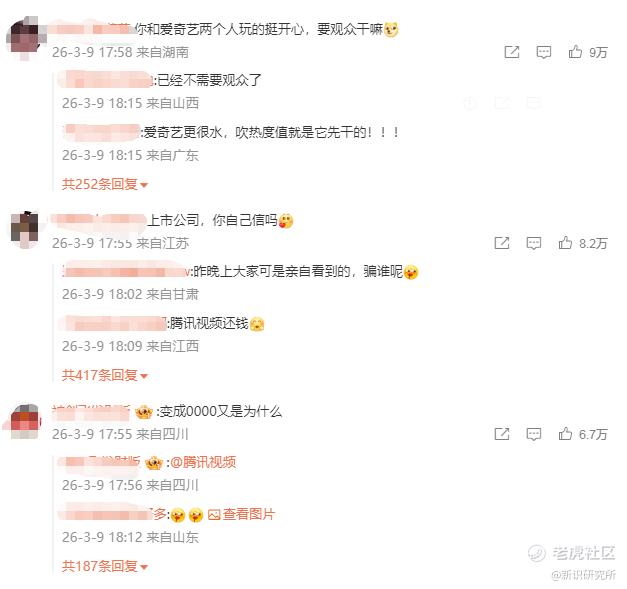Expand 共252条回复 replies
Screen dimensions: 627x589
pos(105,184)
